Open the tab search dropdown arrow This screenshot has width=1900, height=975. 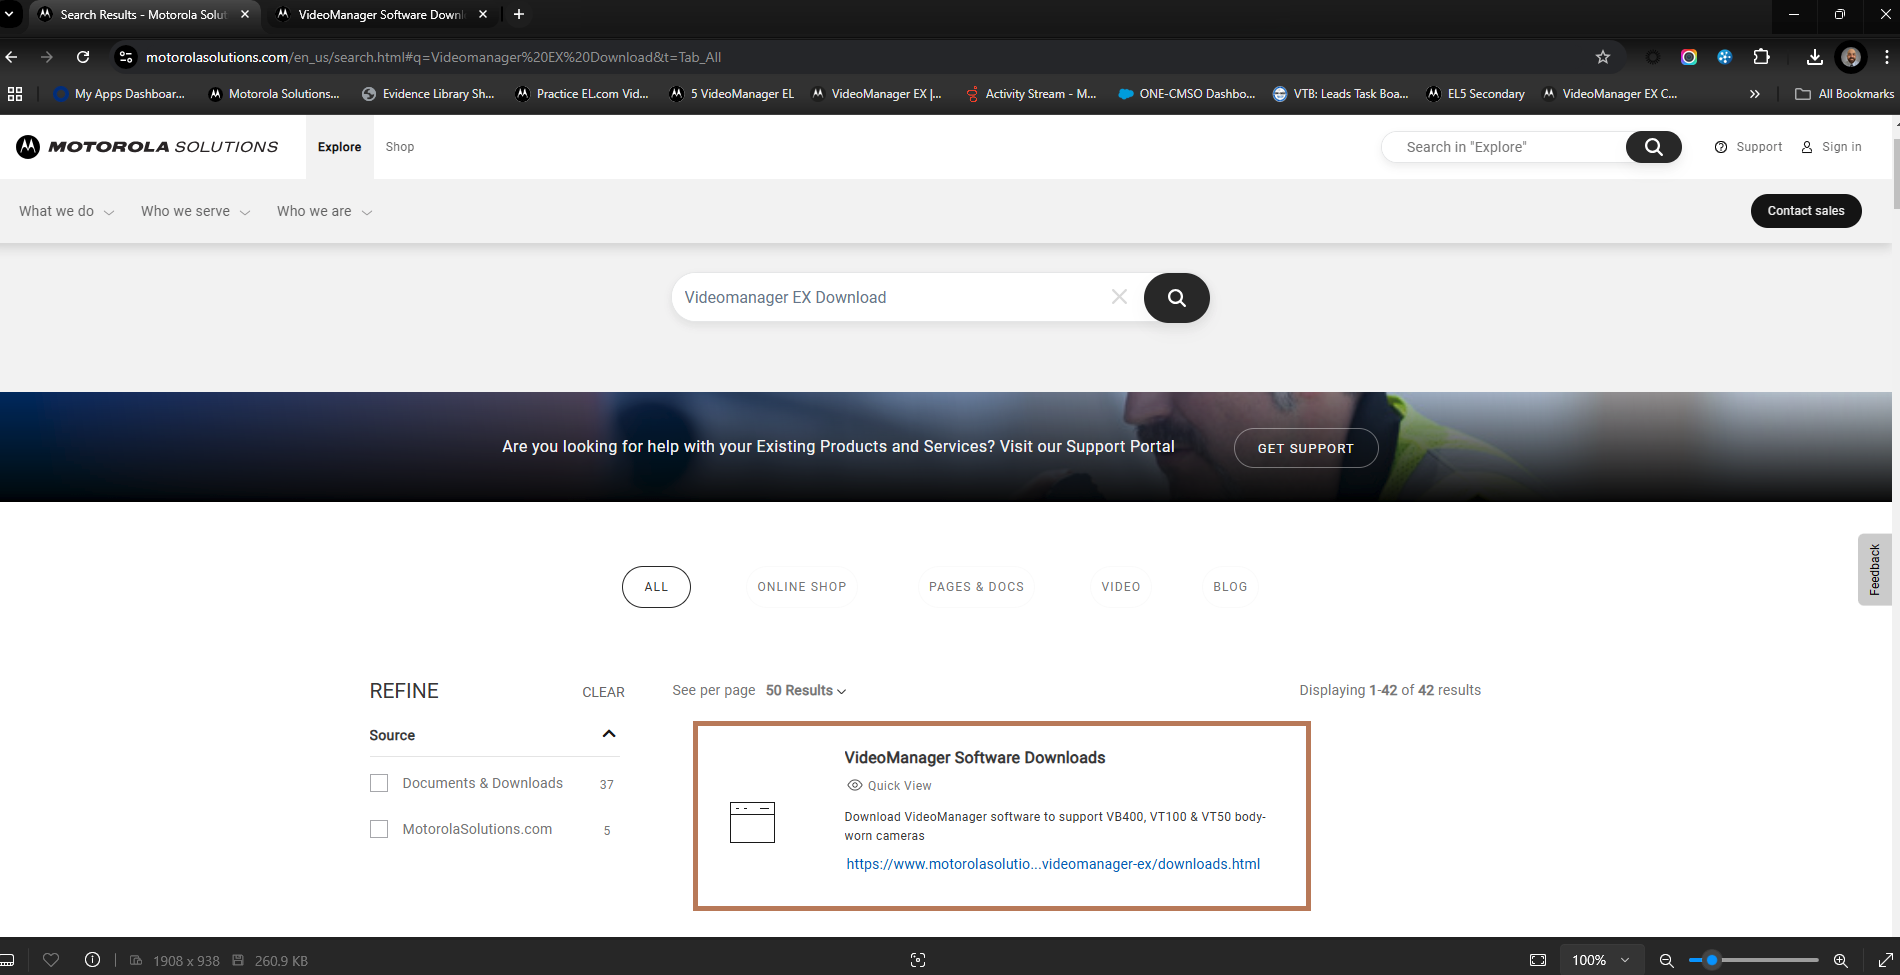pos(10,14)
